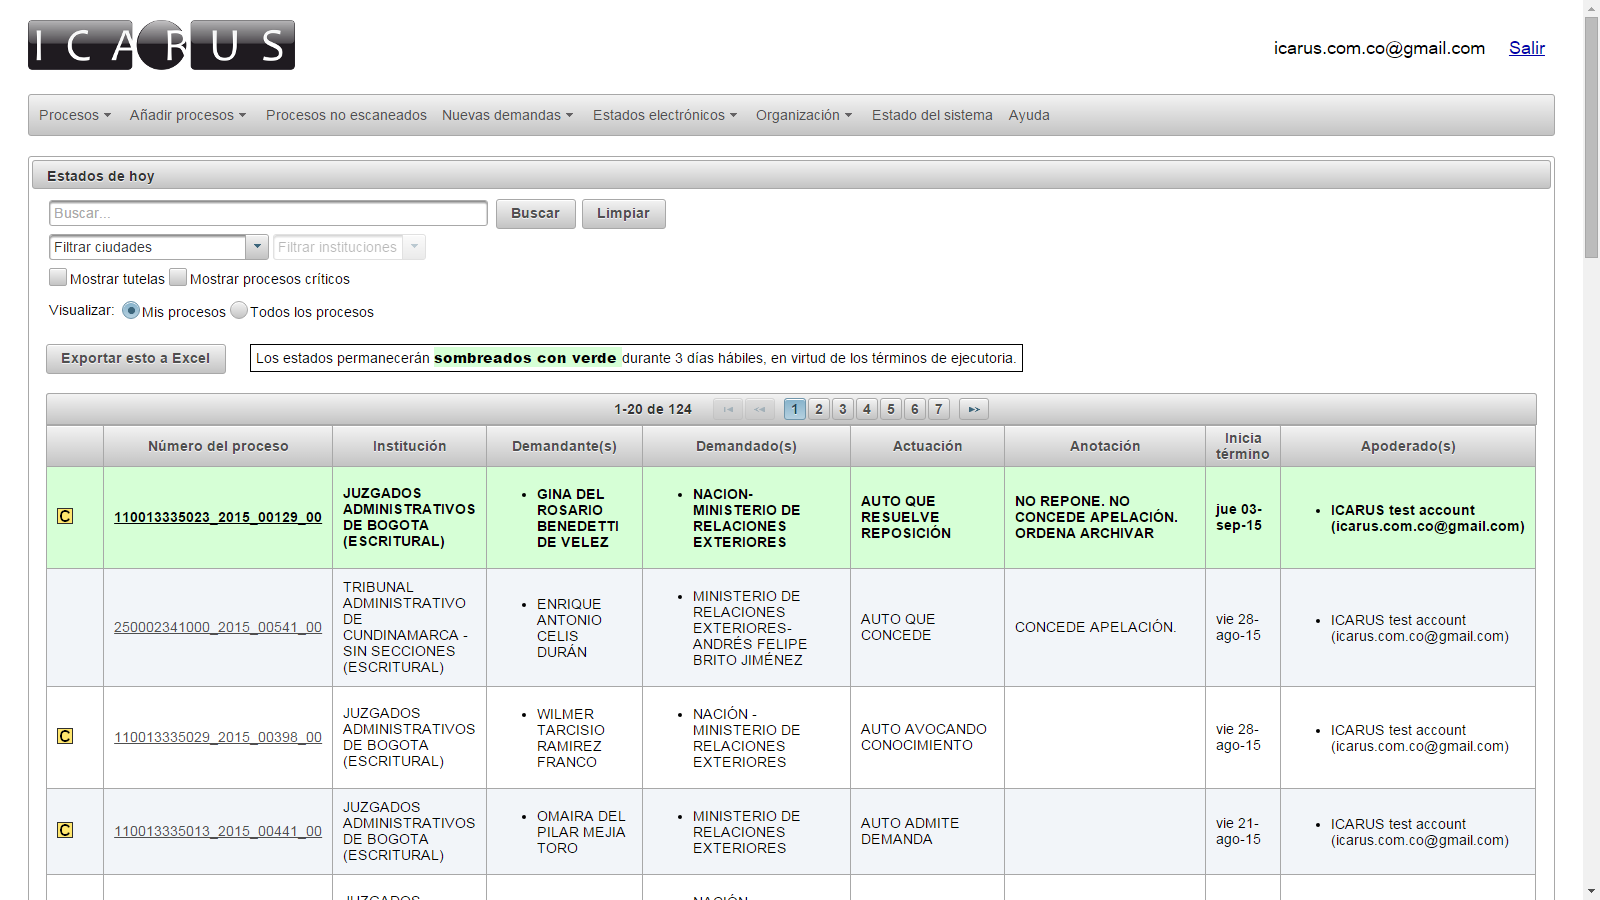Open Estado del sistema page
This screenshot has height=900, width=1600.
932,115
